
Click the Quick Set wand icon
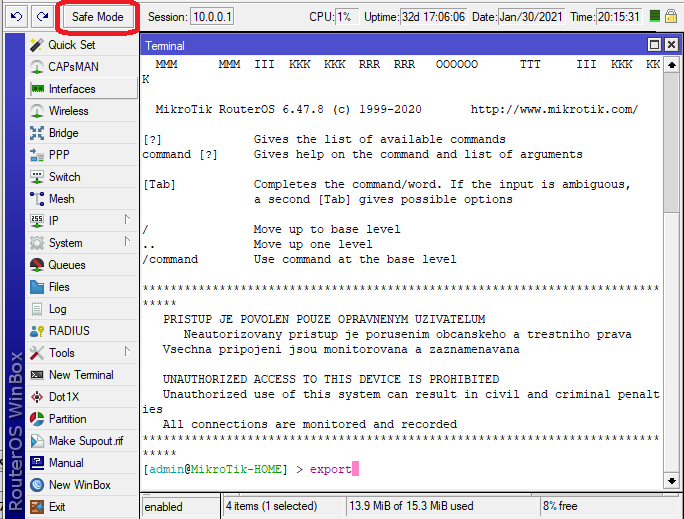(37, 44)
